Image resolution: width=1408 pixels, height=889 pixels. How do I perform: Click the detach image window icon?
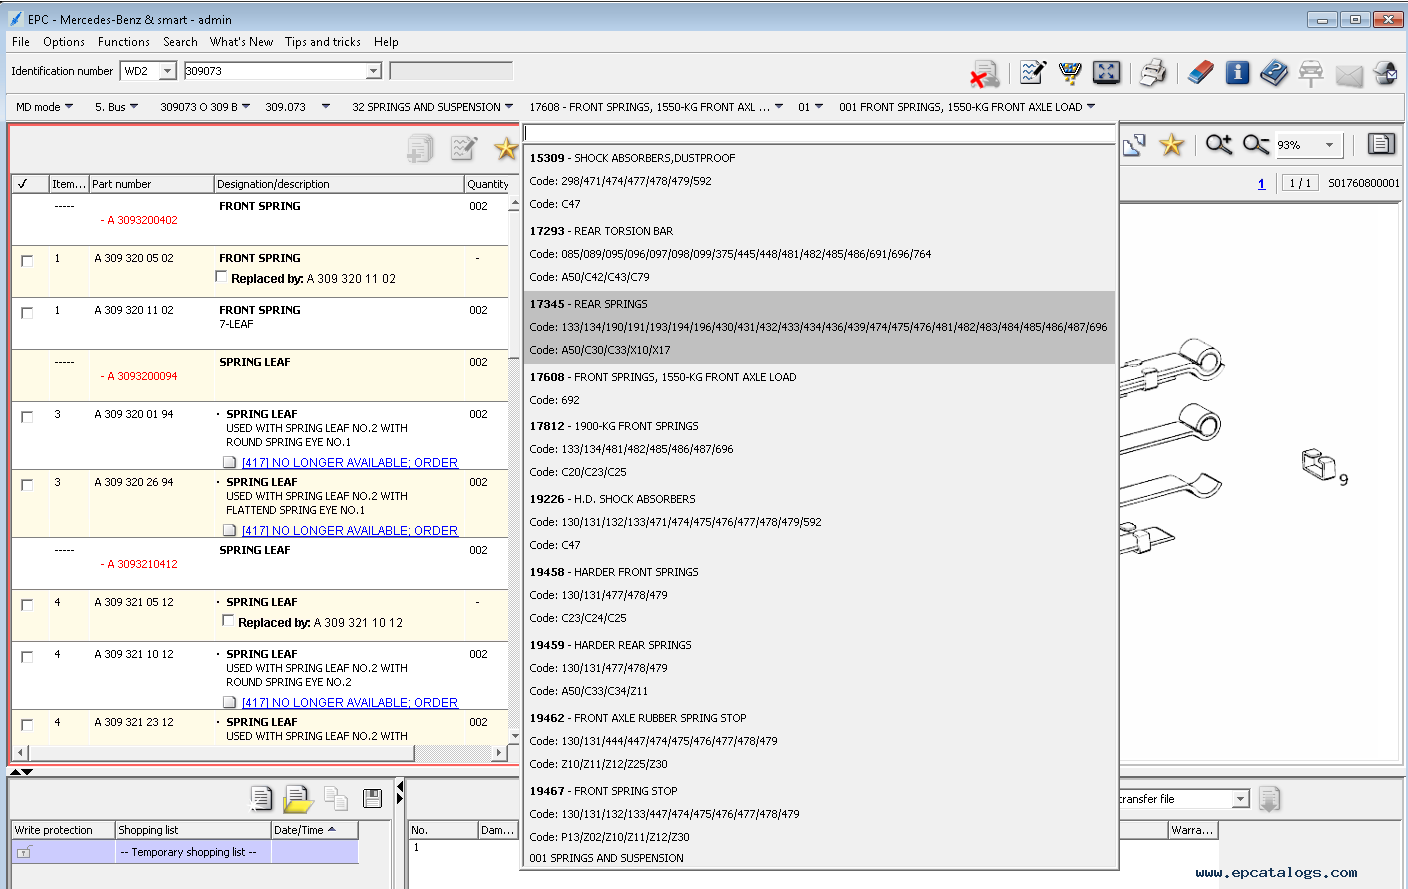pos(1134,145)
